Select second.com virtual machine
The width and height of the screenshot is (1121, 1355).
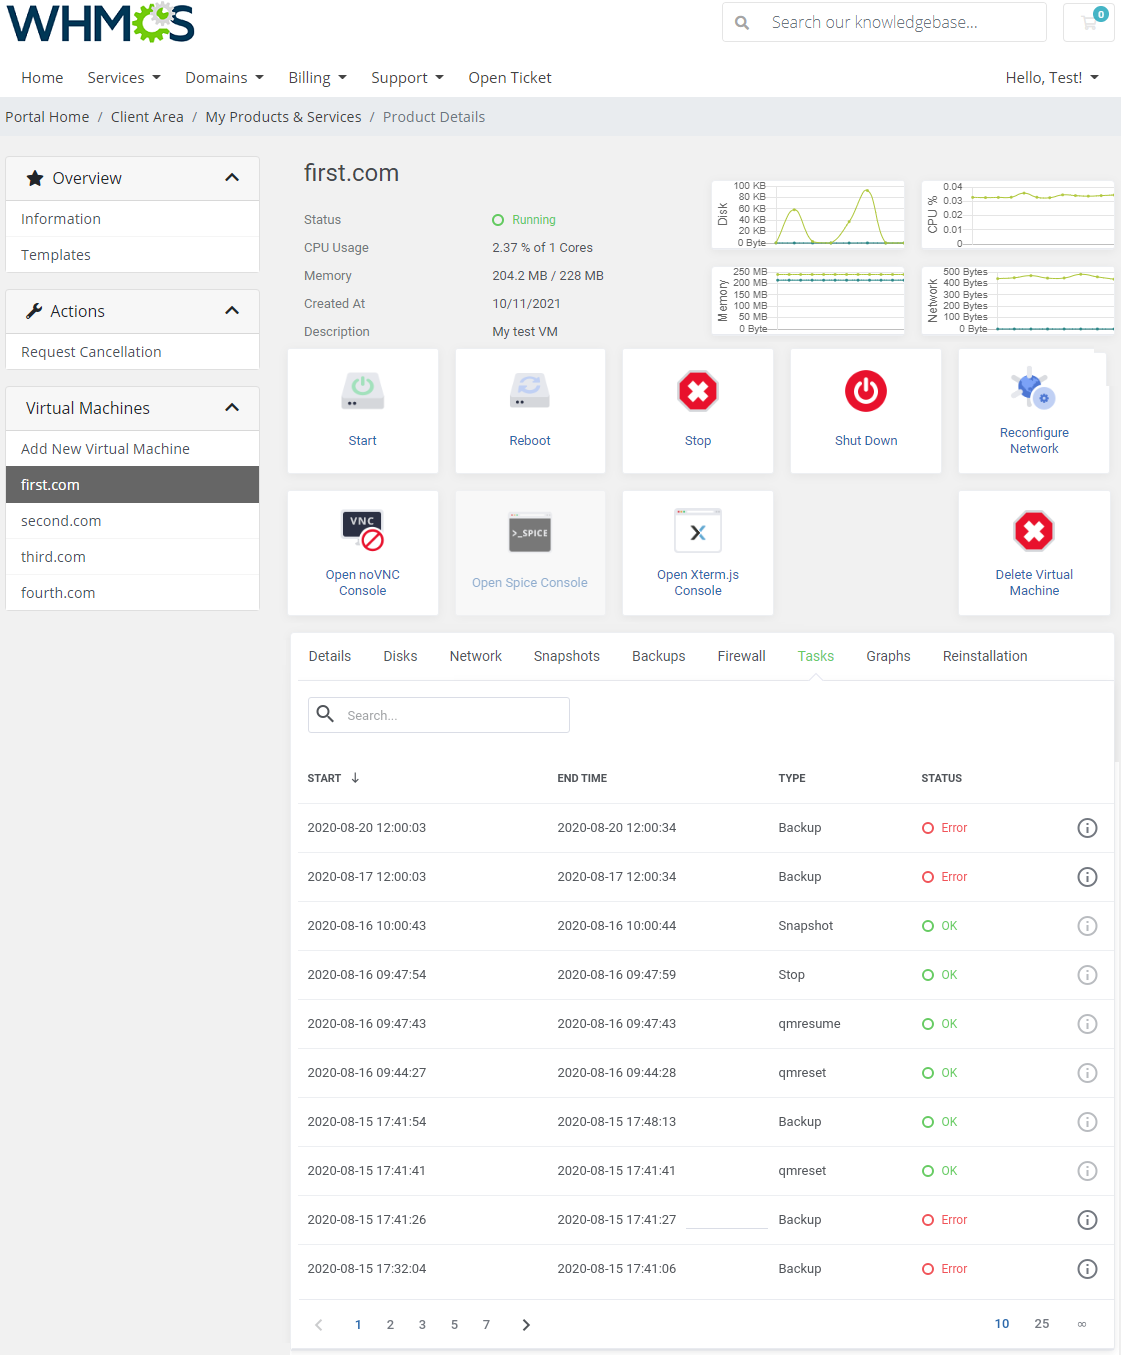click(x=132, y=521)
